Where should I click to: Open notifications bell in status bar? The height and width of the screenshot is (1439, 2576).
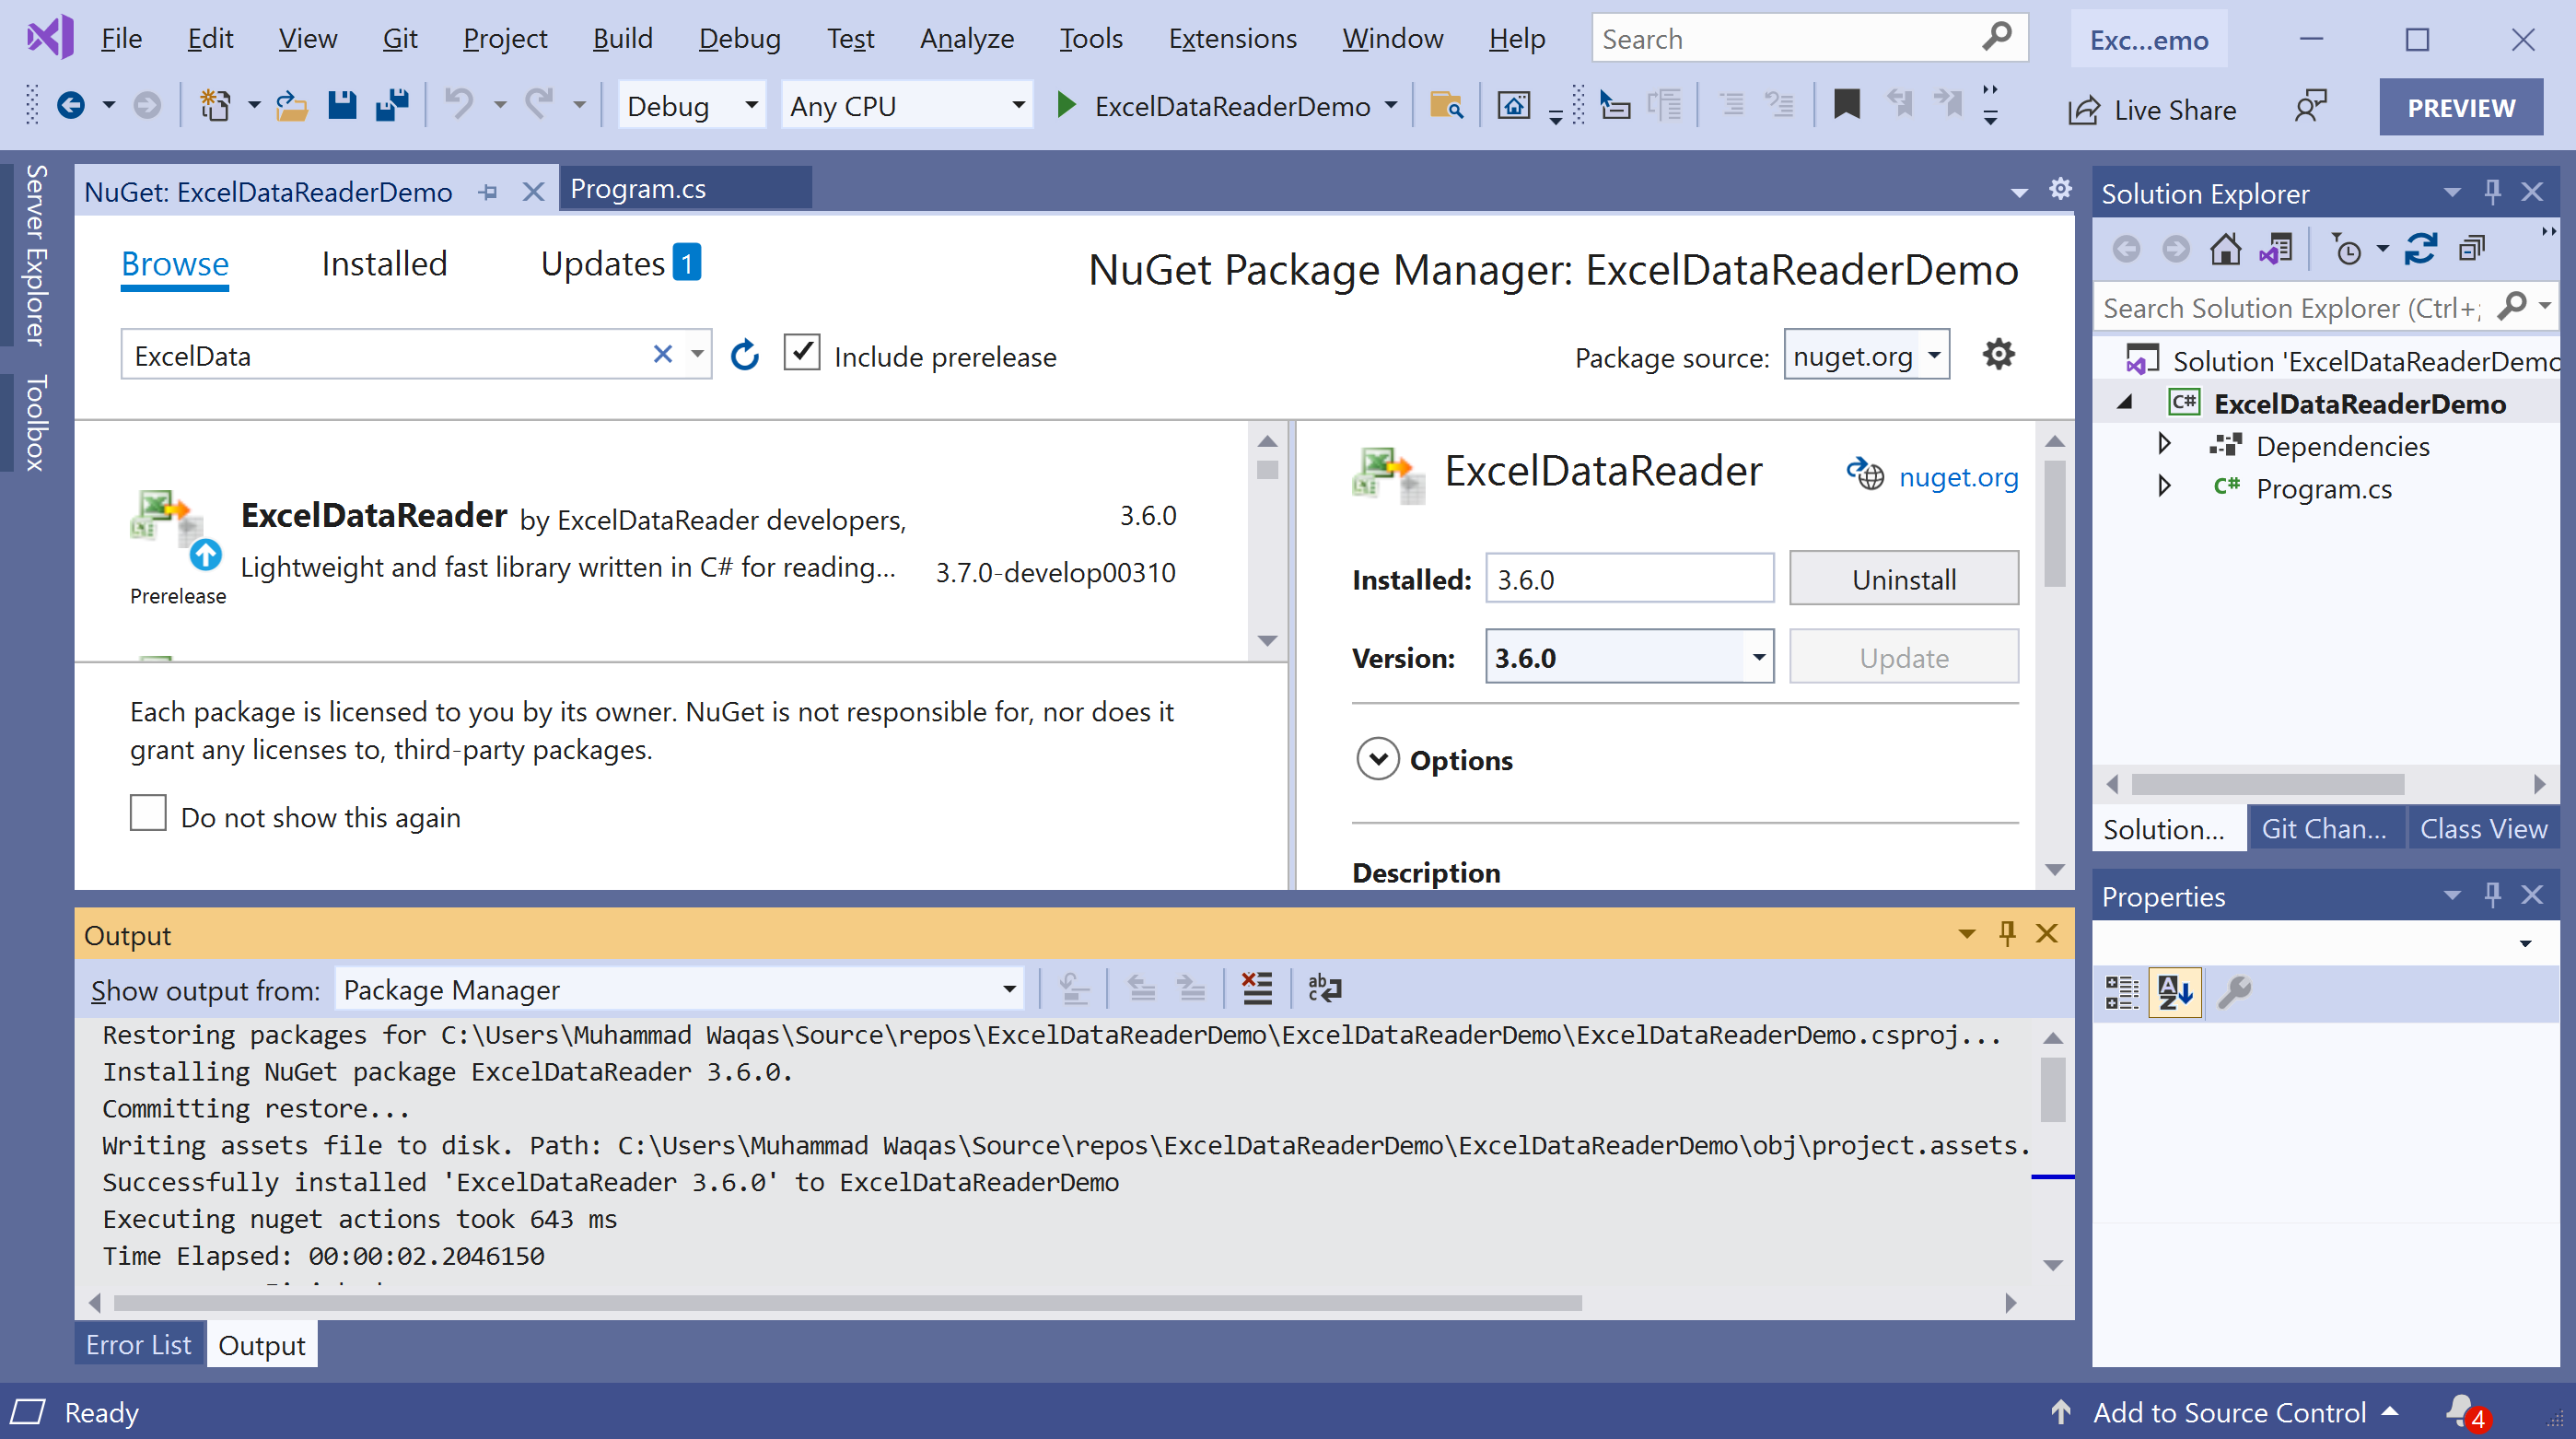pyautogui.click(x=2462, y=1411)
